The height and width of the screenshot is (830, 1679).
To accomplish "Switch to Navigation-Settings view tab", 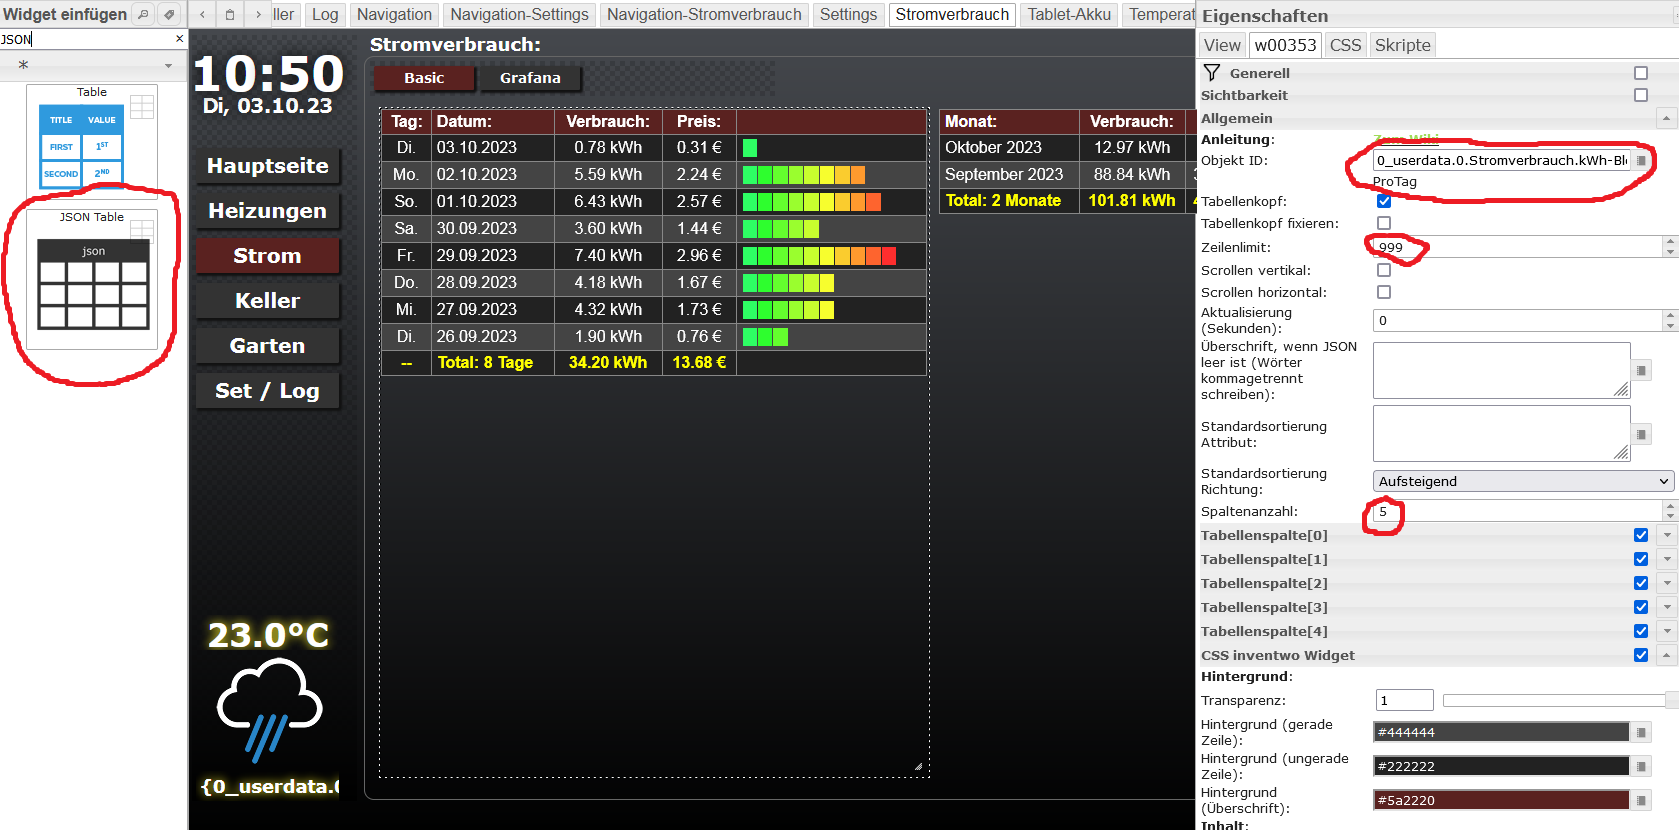I will pyautogui.click(x=519, y=14).
